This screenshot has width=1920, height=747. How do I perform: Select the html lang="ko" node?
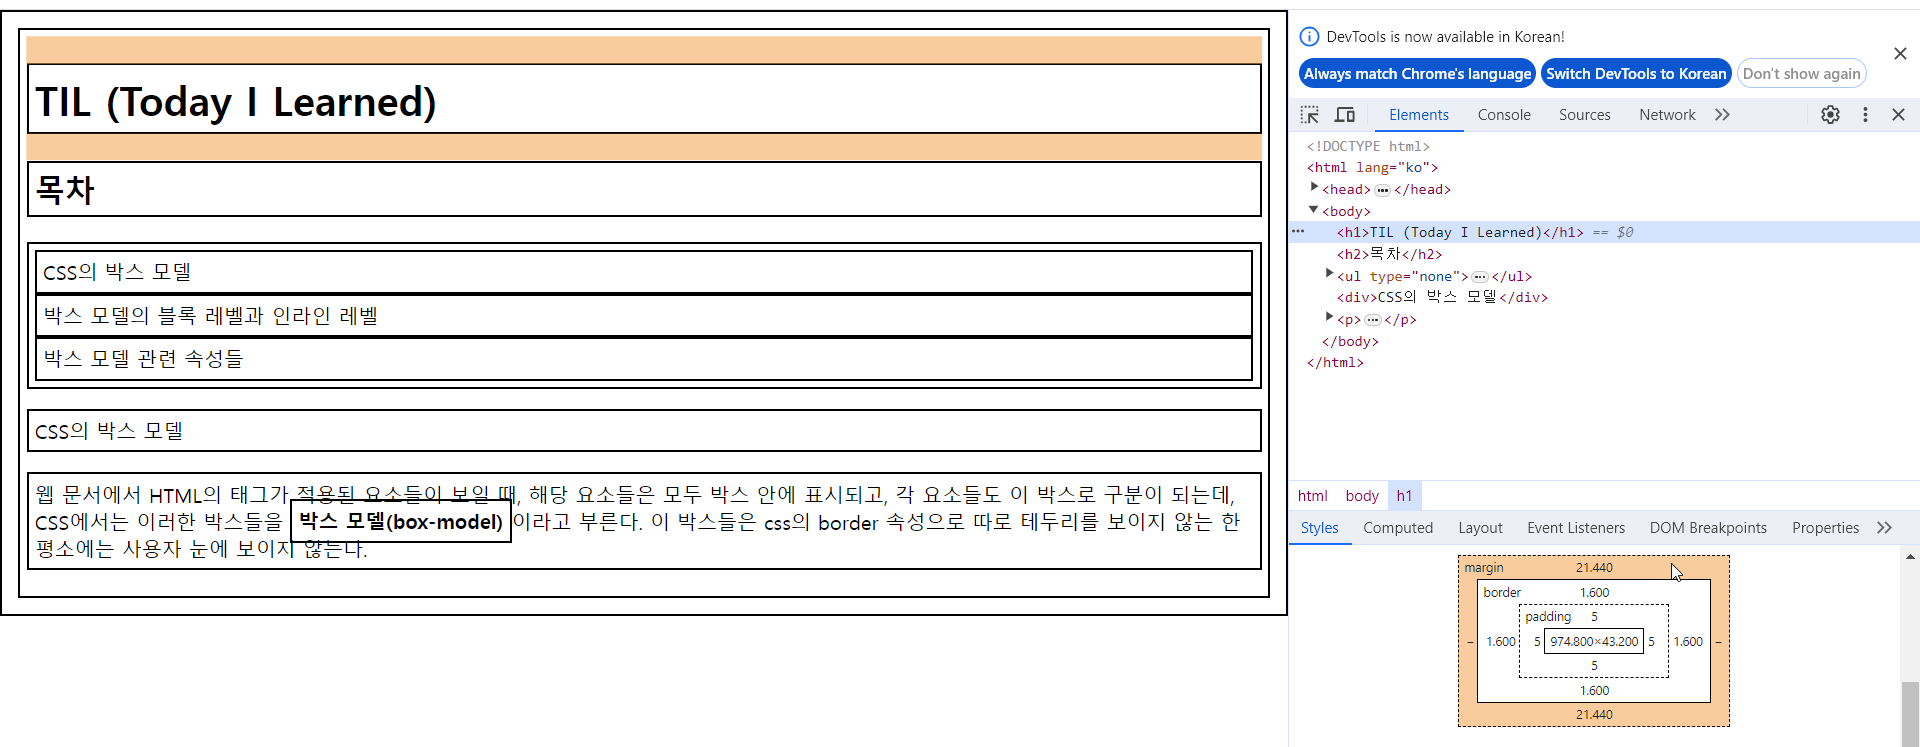click(1372, 168)
